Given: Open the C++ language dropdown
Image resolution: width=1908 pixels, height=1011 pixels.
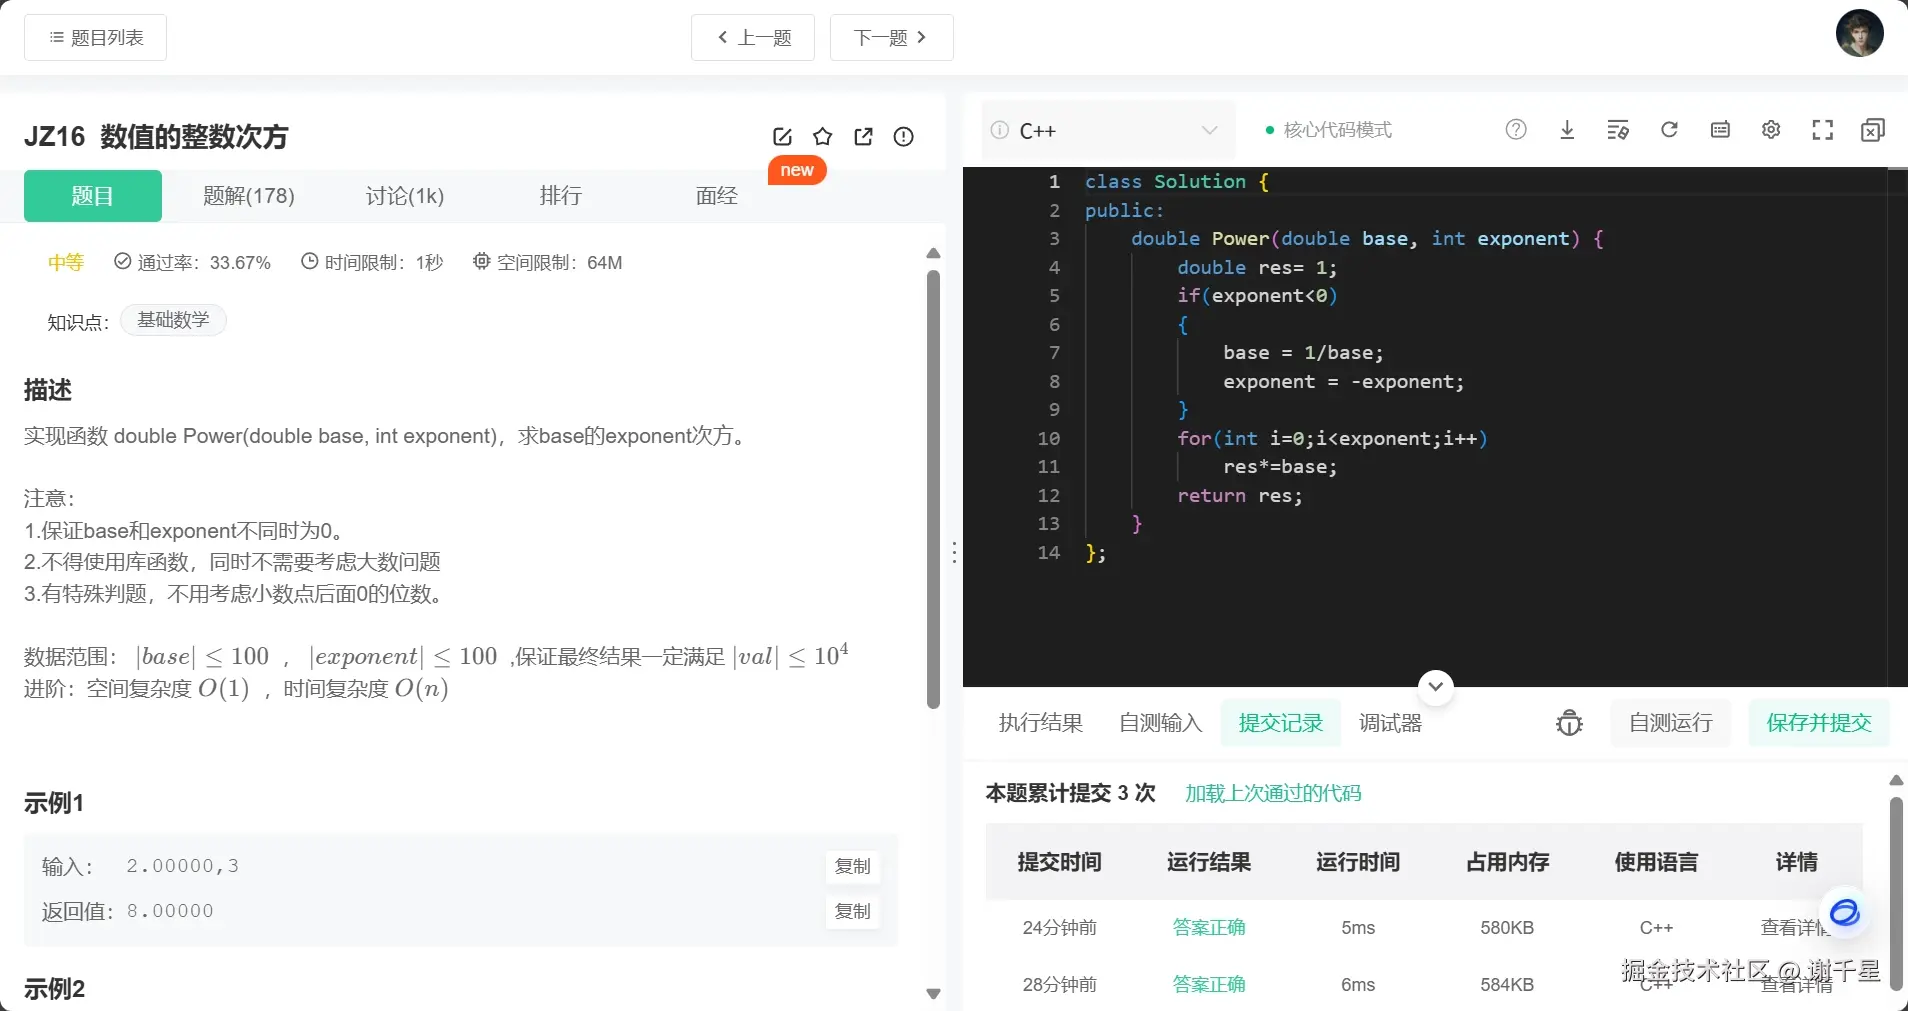Looking at the screenshot, I should click(x=1105, y=130).
